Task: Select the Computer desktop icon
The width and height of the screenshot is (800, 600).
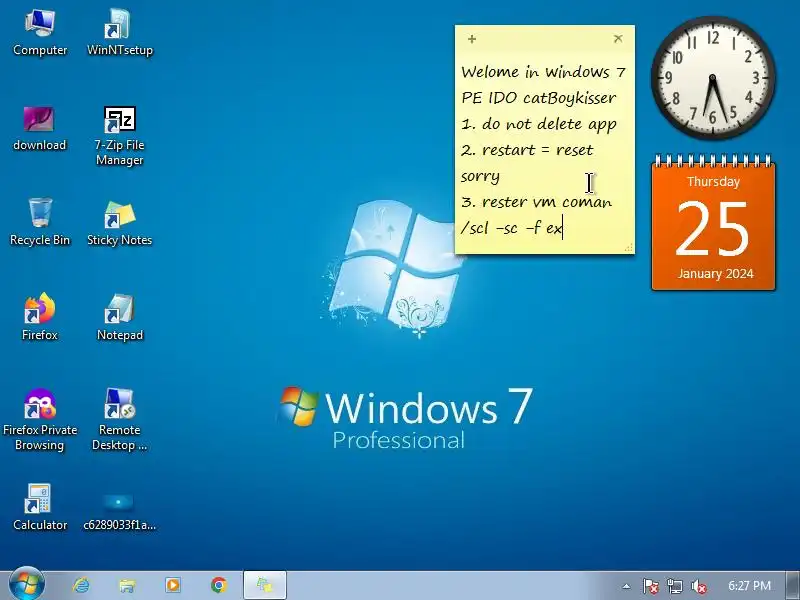Action: coord(40,32)
